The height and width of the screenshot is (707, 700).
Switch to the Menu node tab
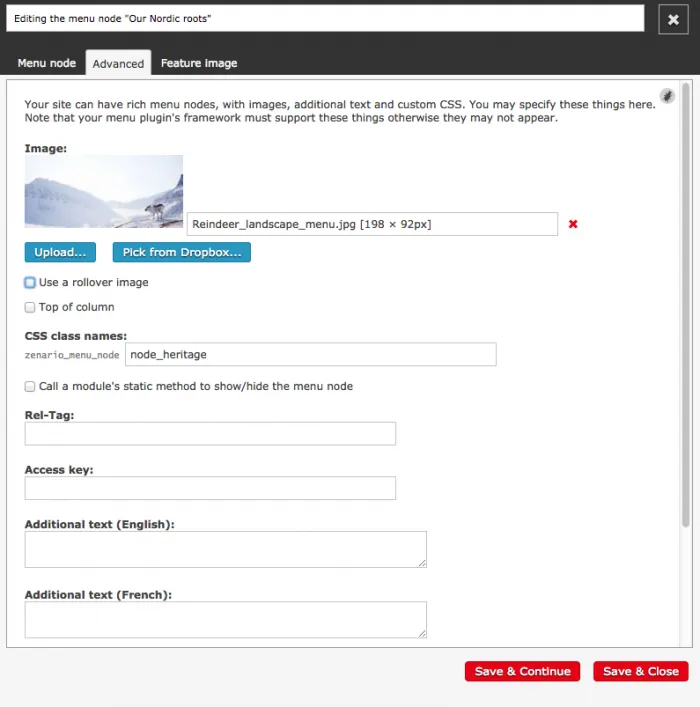coord(47,63)
